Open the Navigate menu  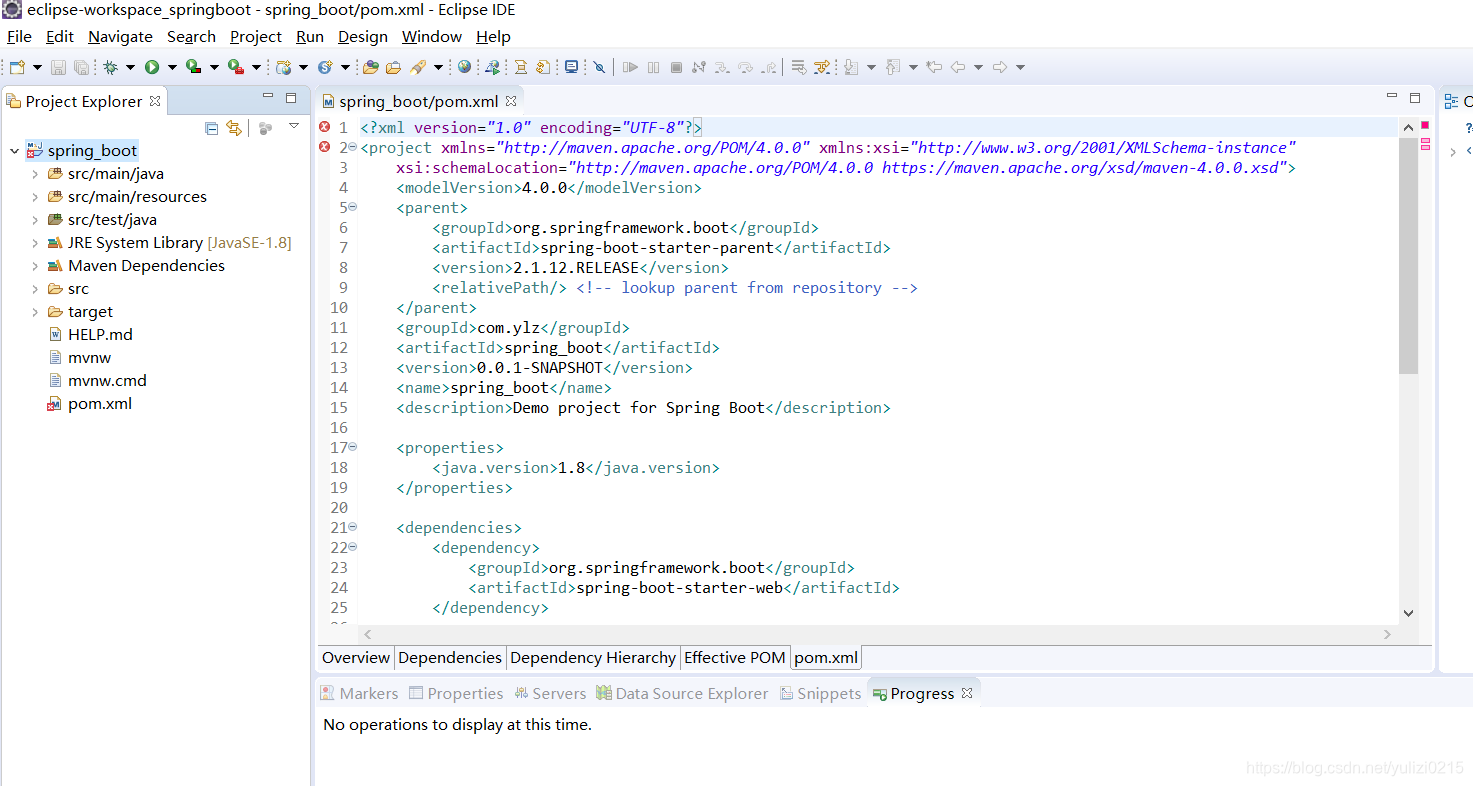120,36
